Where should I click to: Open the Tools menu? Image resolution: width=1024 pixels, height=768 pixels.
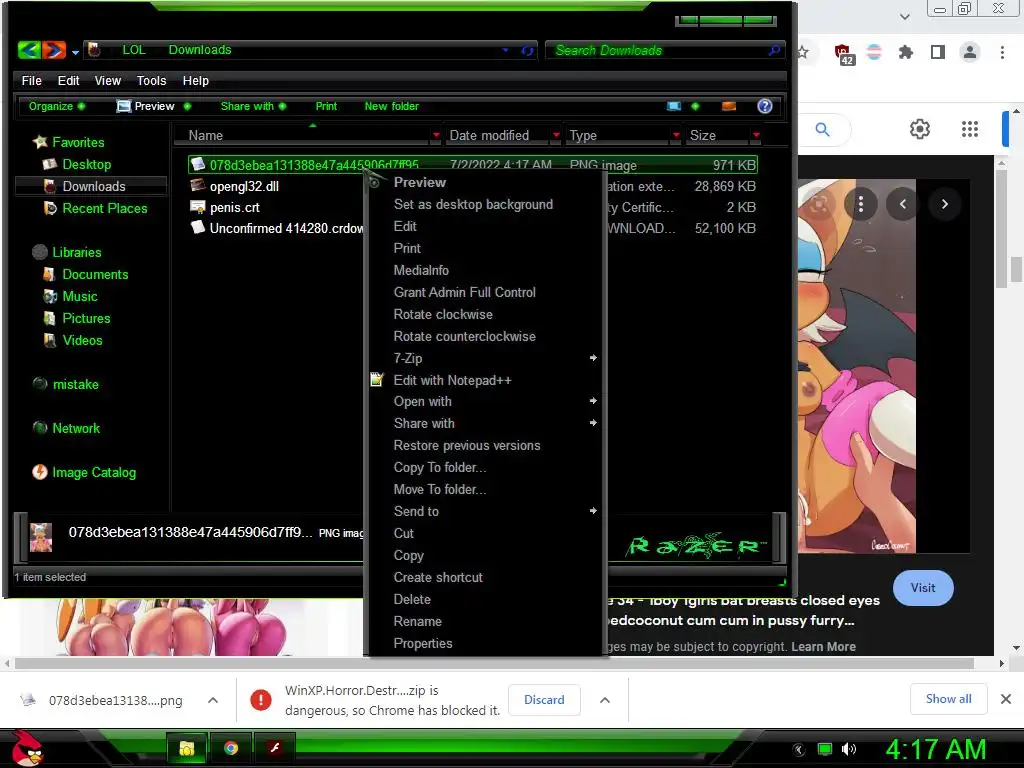(x=151, y=80)
